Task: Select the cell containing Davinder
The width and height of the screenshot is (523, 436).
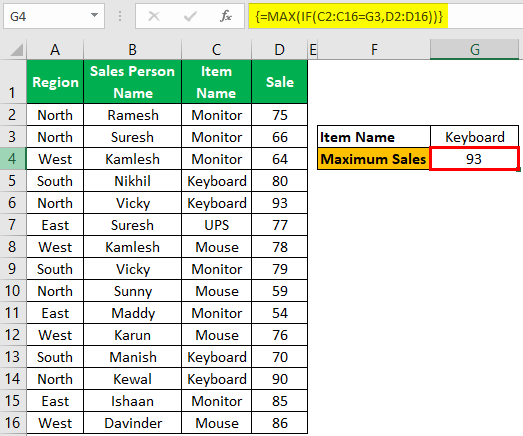Action: (132, 423)
